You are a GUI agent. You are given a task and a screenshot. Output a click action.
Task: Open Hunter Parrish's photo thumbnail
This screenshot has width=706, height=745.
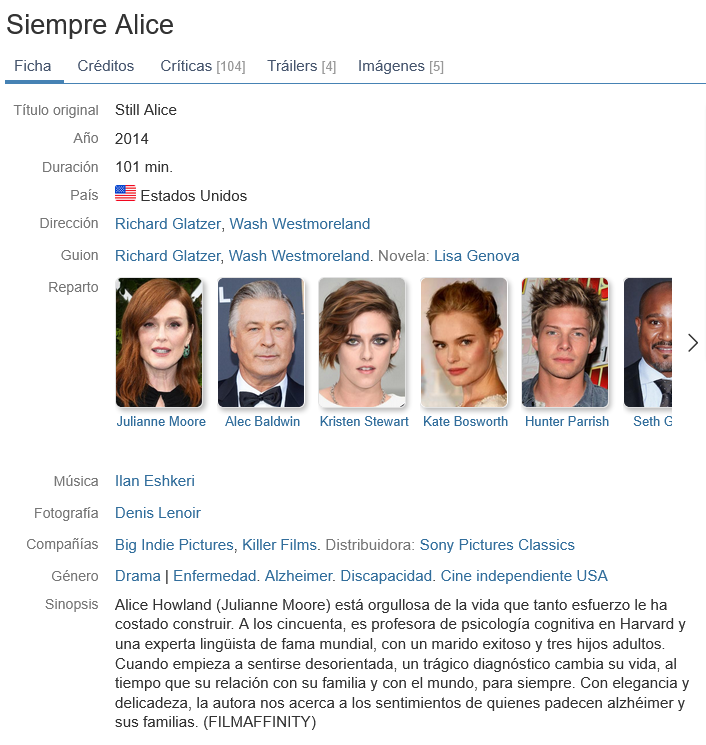click(x=565, y=343)
